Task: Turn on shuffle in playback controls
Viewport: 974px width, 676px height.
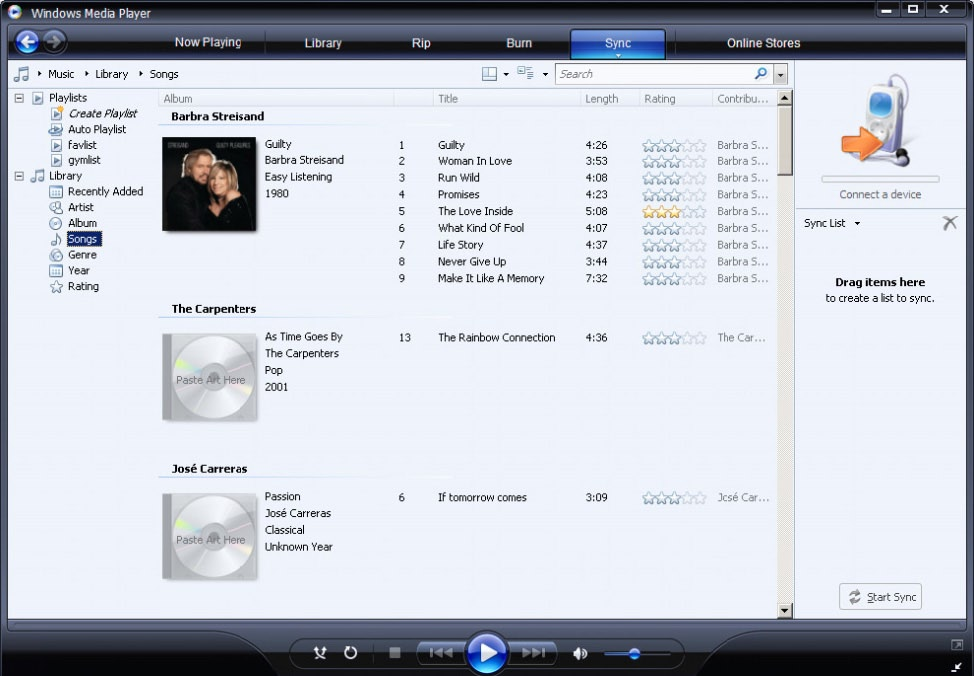Action: [320, 652]
